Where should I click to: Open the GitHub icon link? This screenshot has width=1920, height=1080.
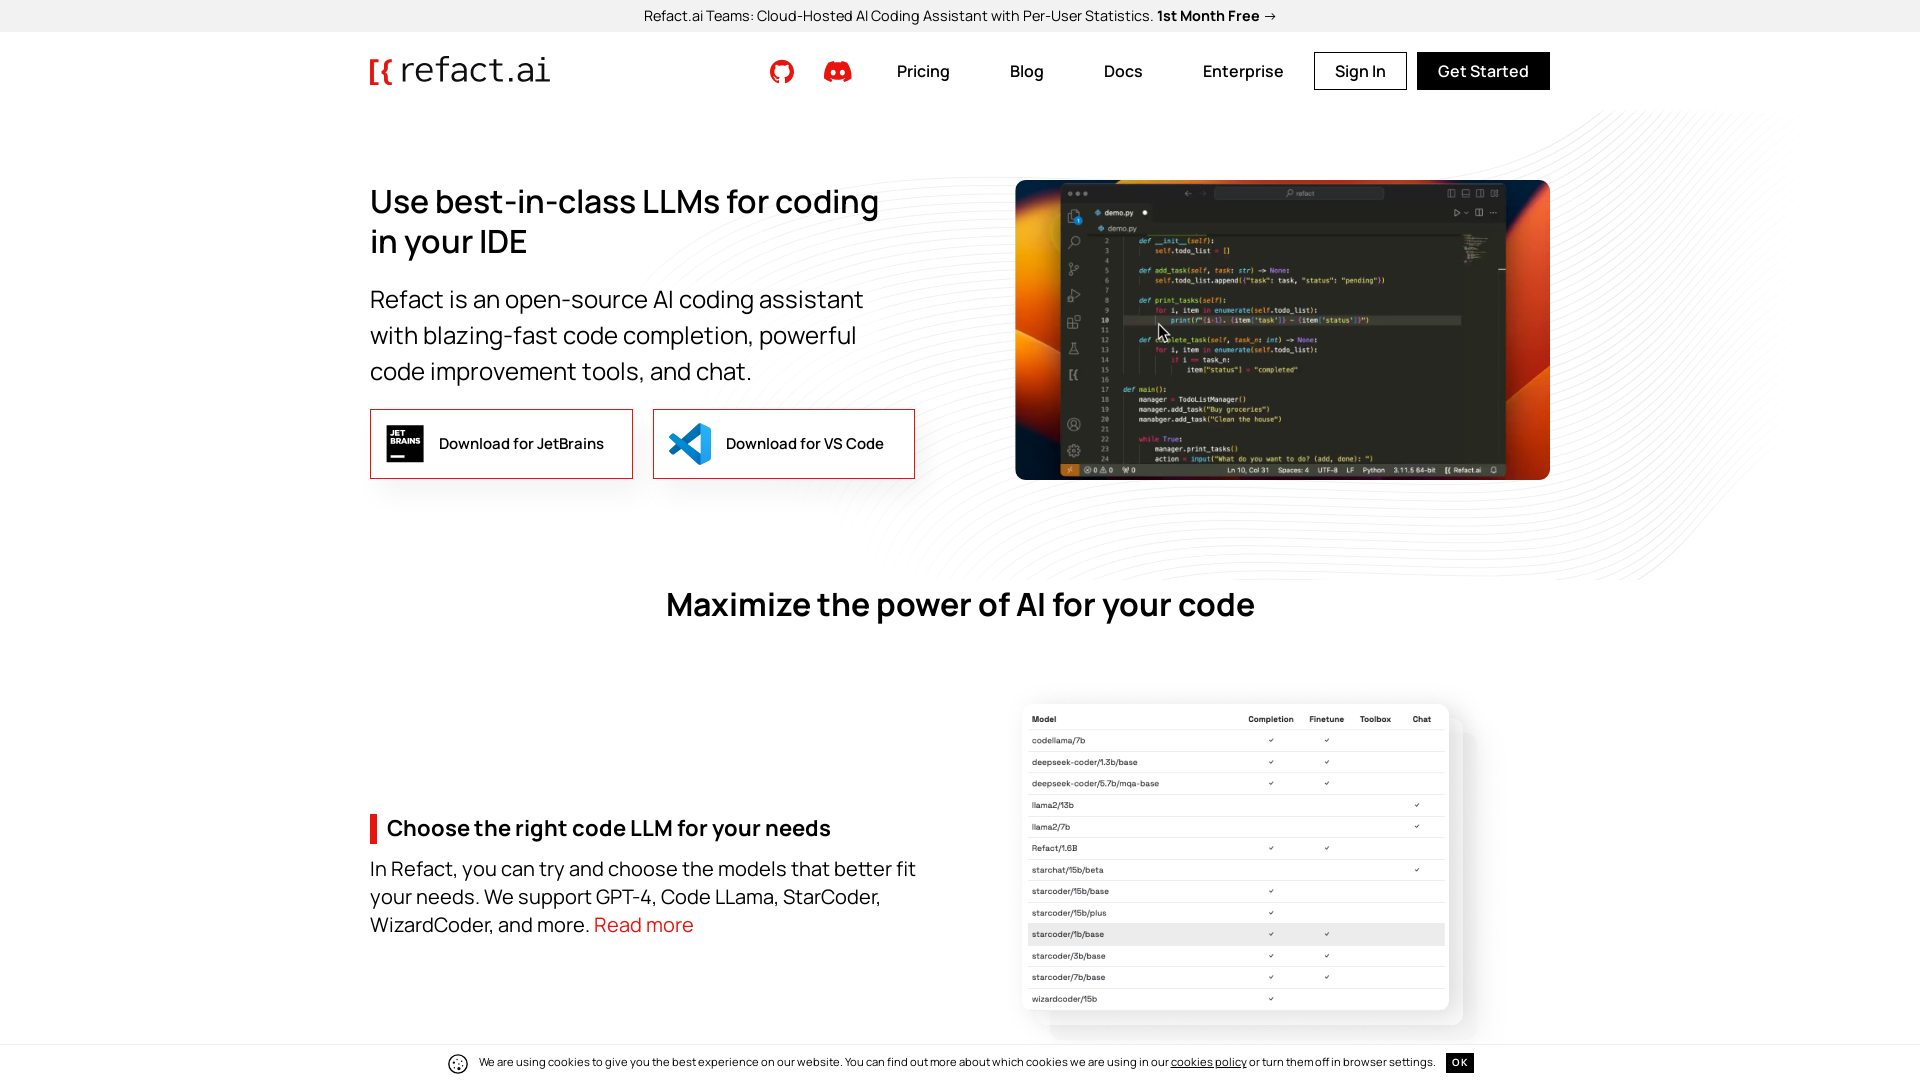[x=782, y=71]
